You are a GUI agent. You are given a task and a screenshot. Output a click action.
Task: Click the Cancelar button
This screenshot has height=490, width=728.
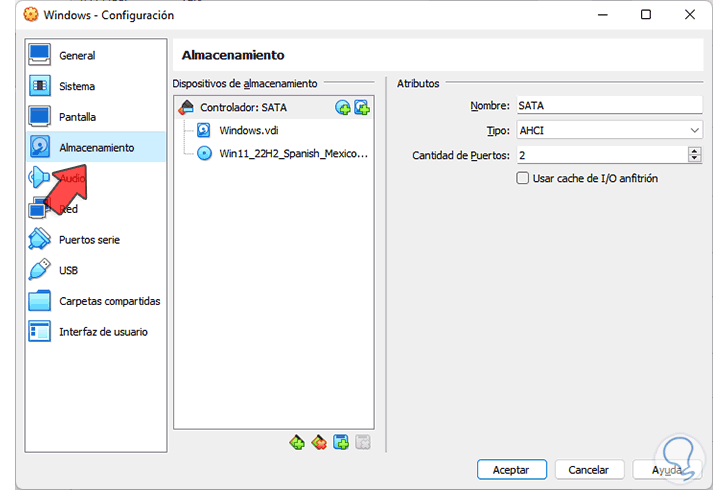pos(589,470)
